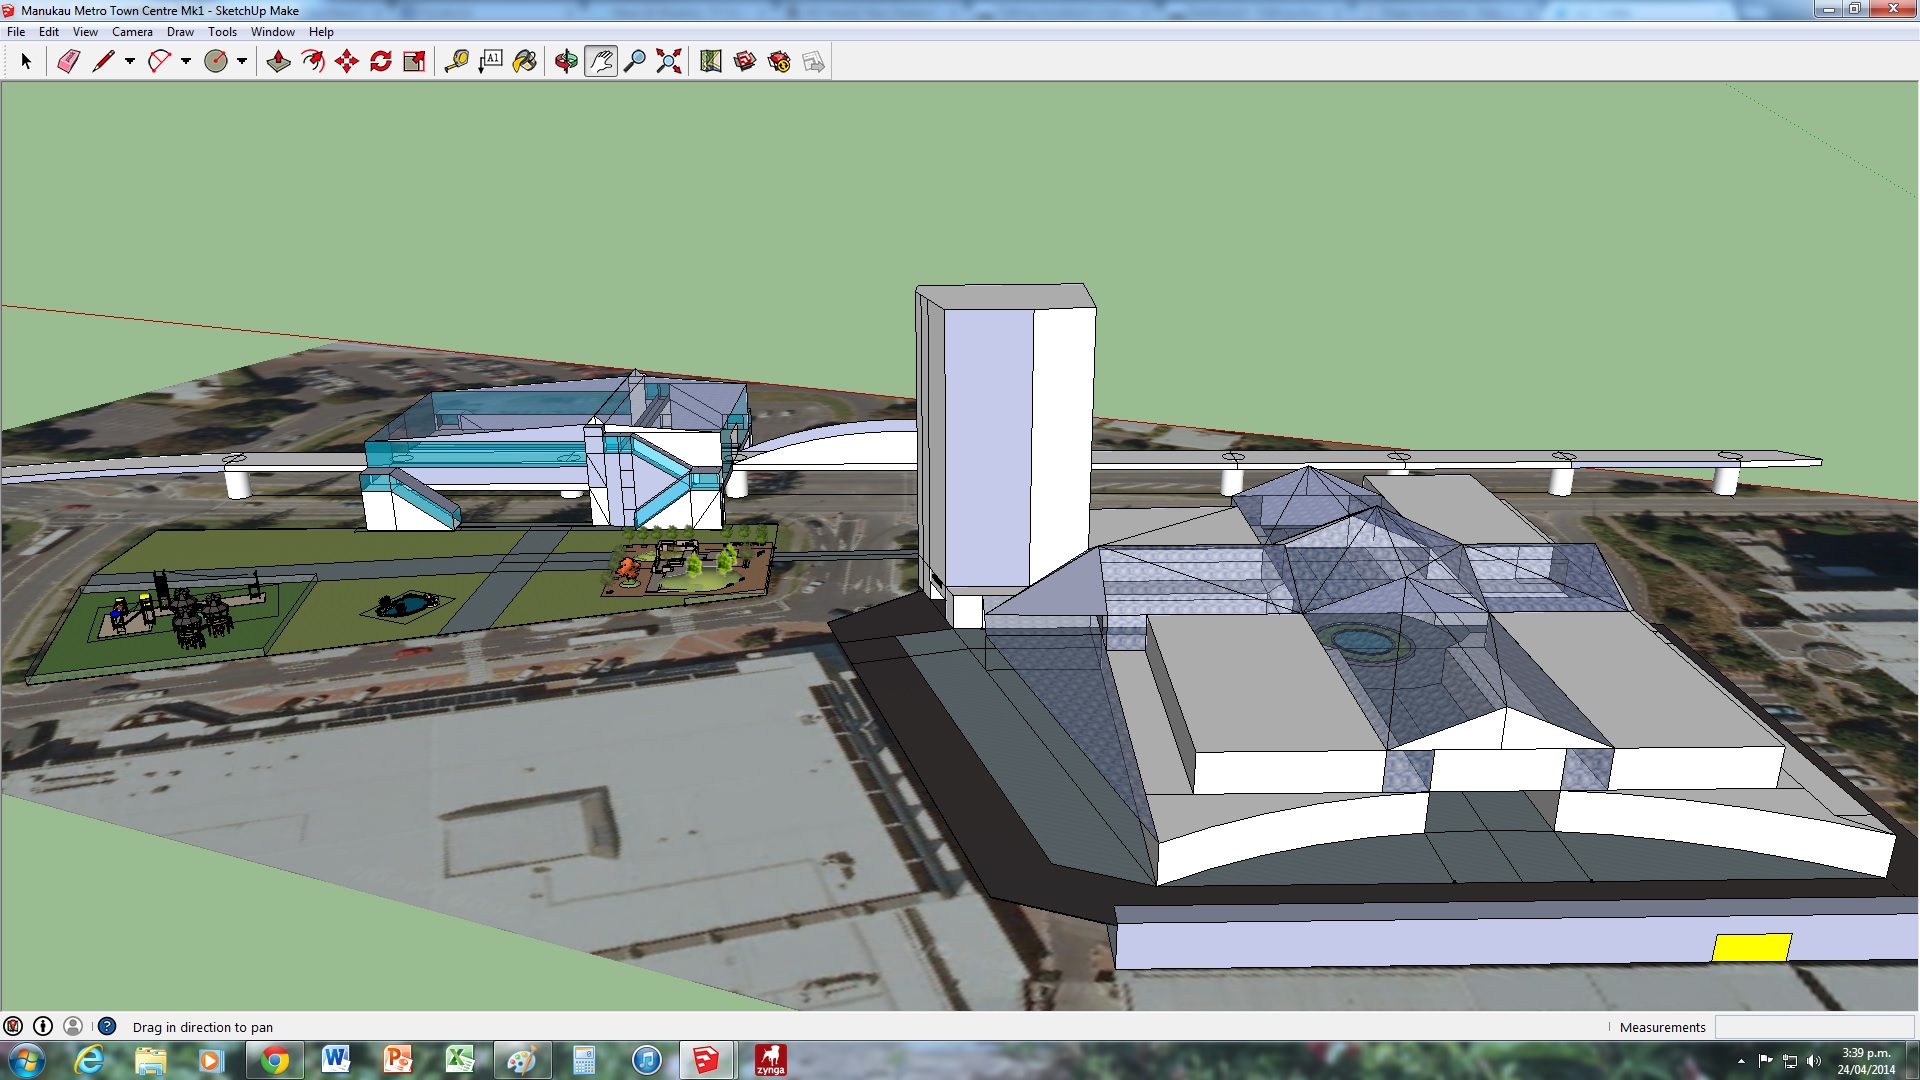Select the Push/Pull tool
The image size is (1920, 1080).
click(x=278, y=62)
